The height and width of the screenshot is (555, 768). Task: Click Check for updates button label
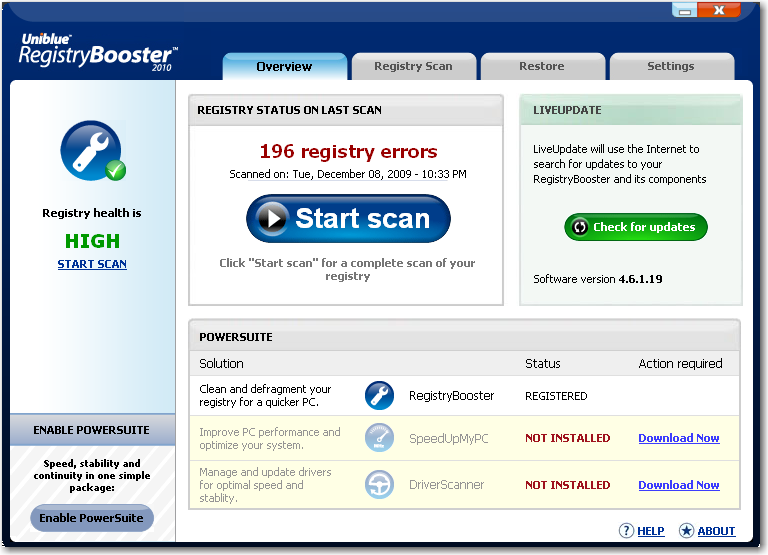coord(644,227)
